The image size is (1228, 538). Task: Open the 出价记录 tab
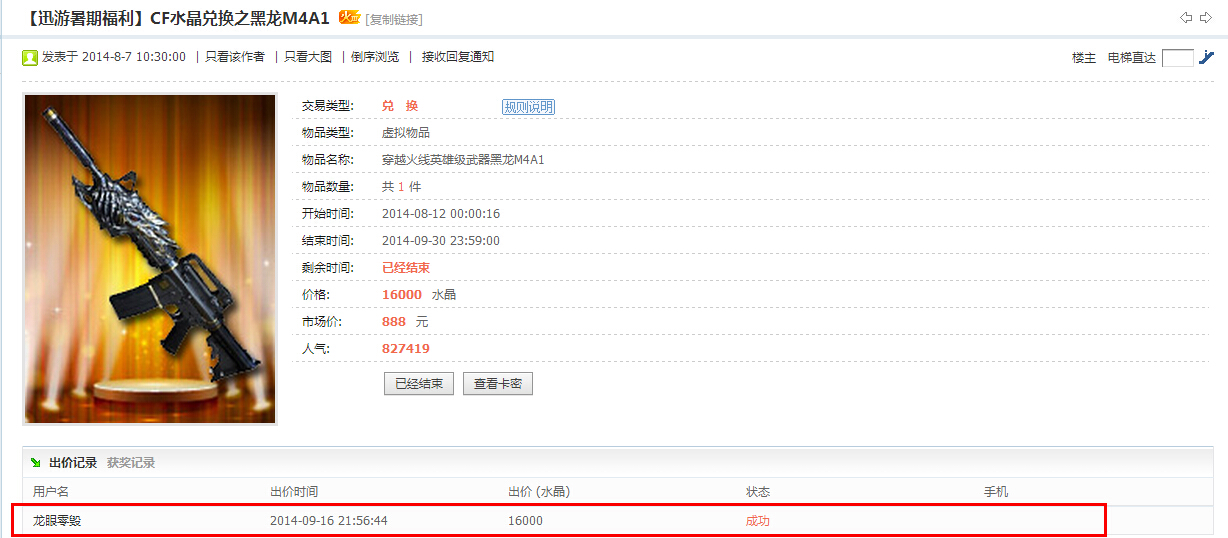point(73,463)
